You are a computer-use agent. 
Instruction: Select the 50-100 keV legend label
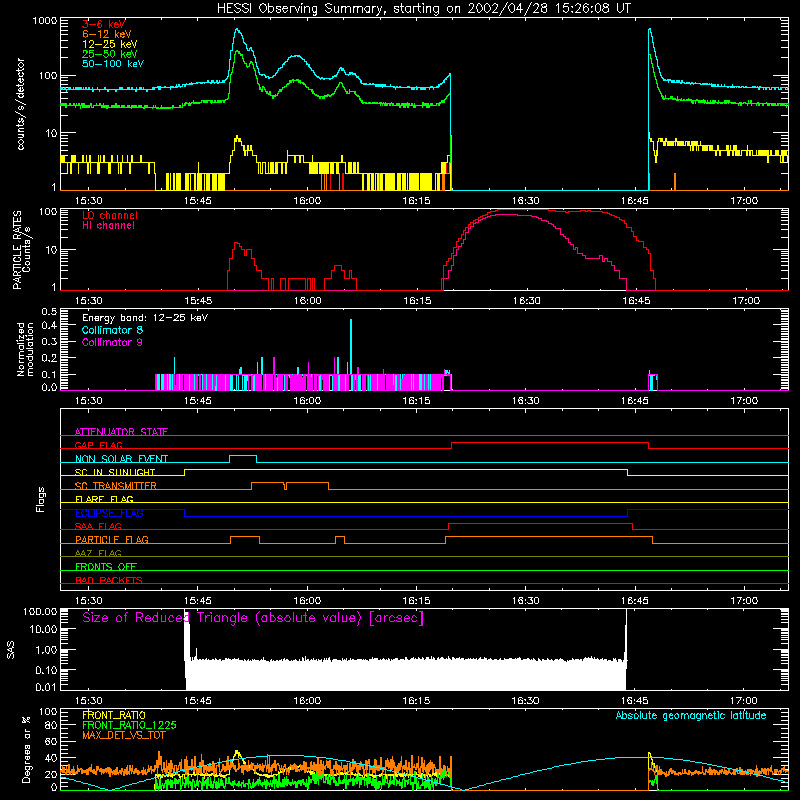[x=113, y=64]
